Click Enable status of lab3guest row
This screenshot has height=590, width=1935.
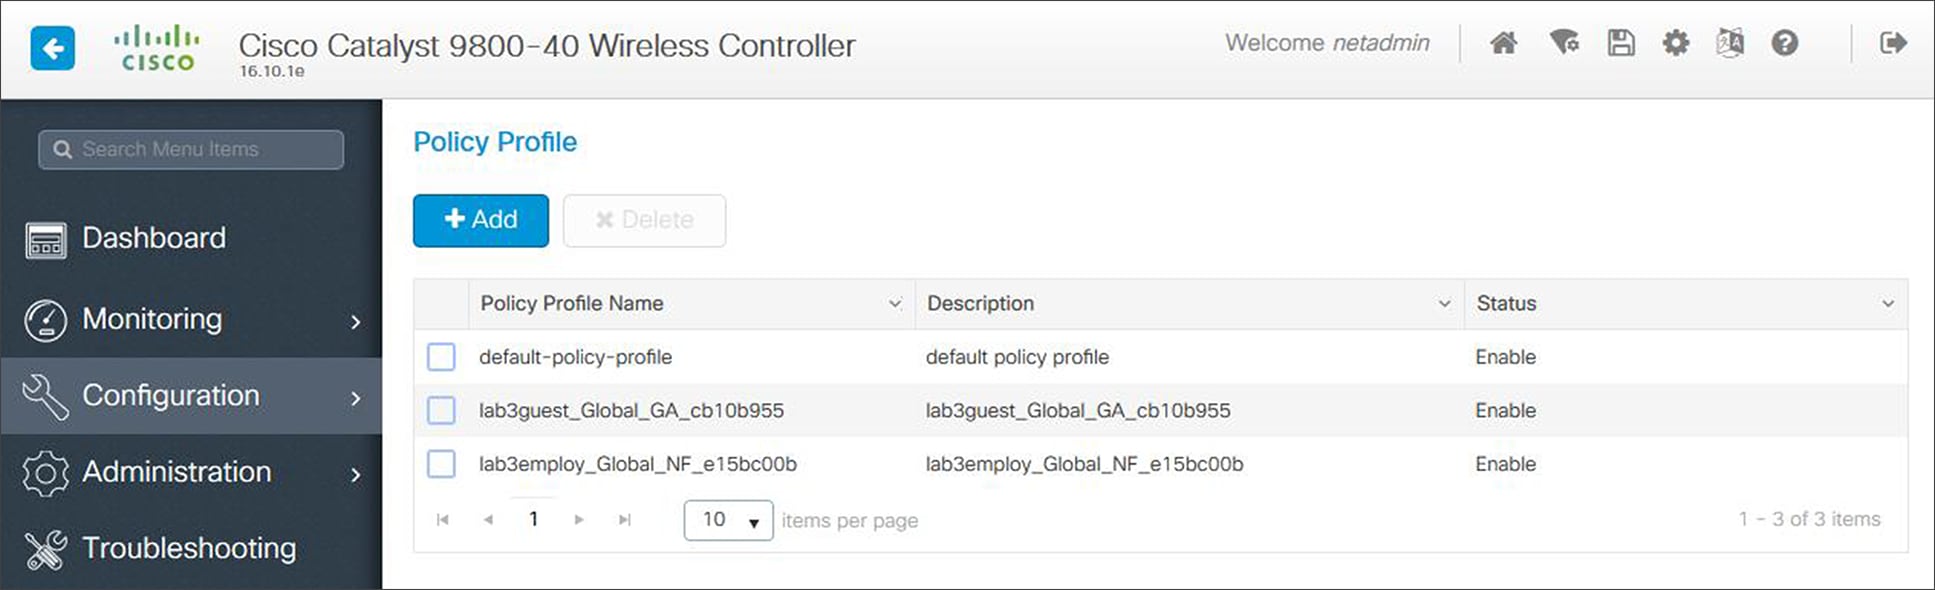[1505, 410]
